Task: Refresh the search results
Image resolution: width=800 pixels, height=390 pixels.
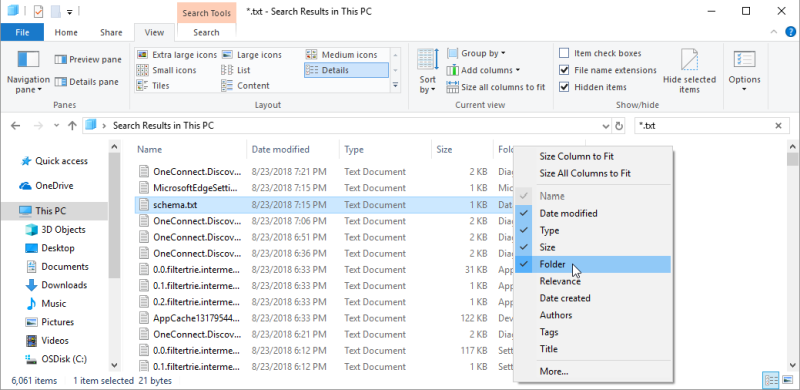Action: tap(619, 126)
